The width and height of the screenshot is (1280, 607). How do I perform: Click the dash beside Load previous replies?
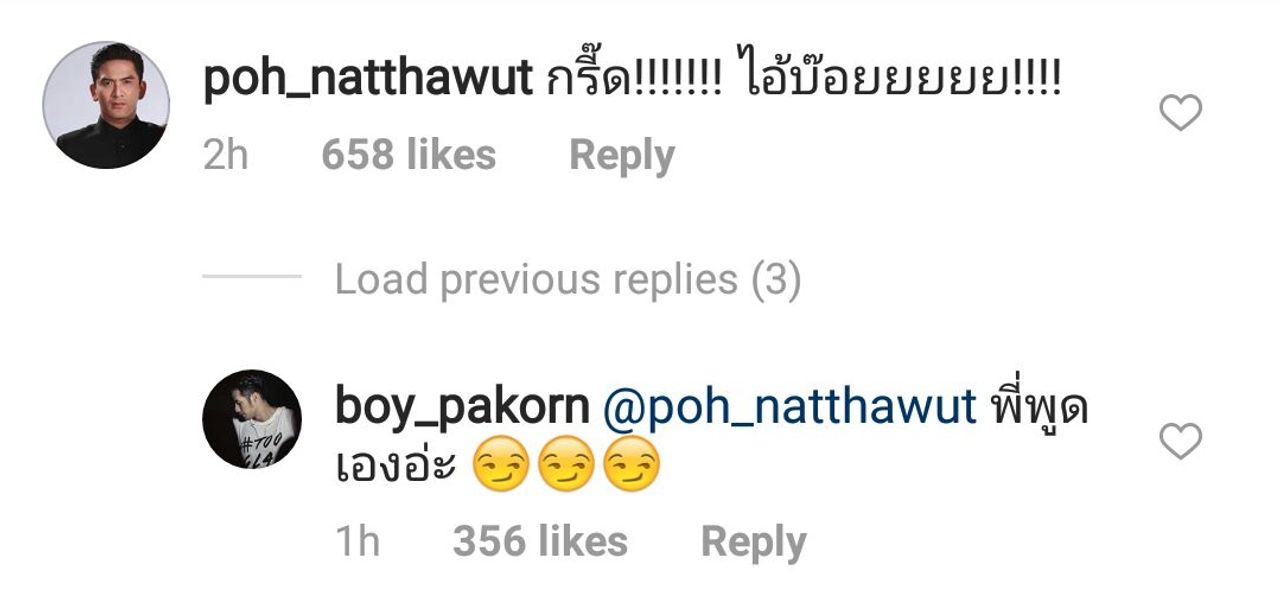tap(251, 277)
